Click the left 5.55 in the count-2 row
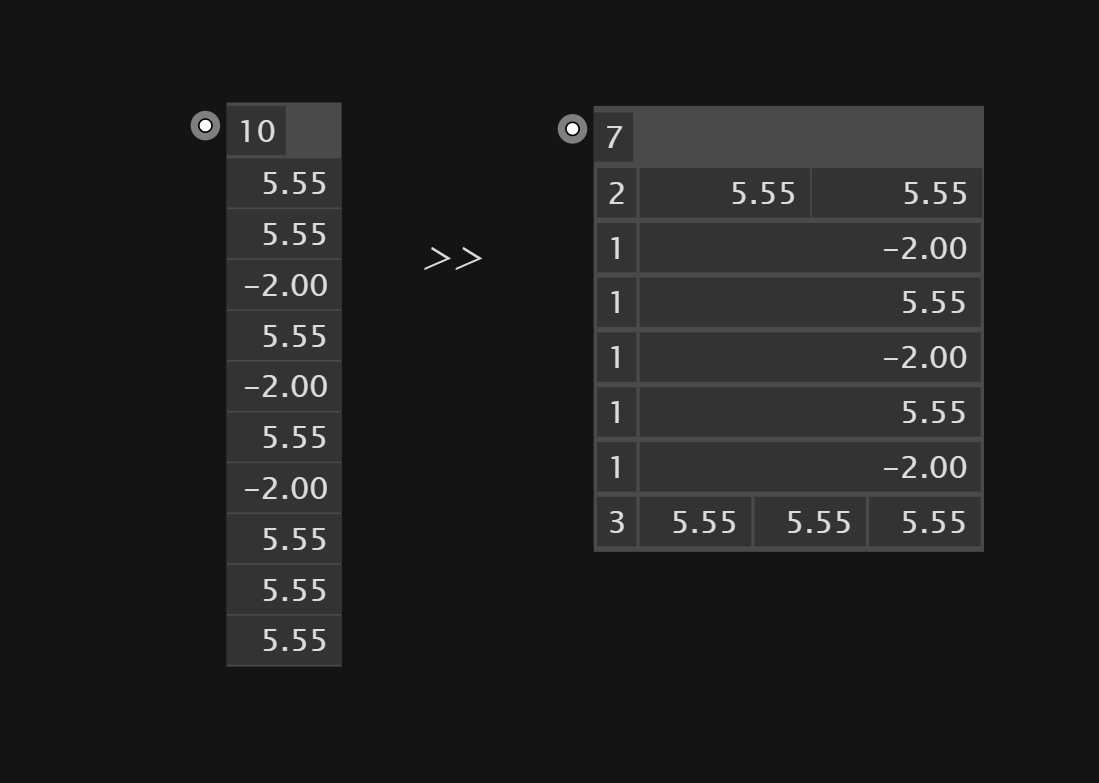This screenshot has width=1099, height=783. [x=725, y=193]
